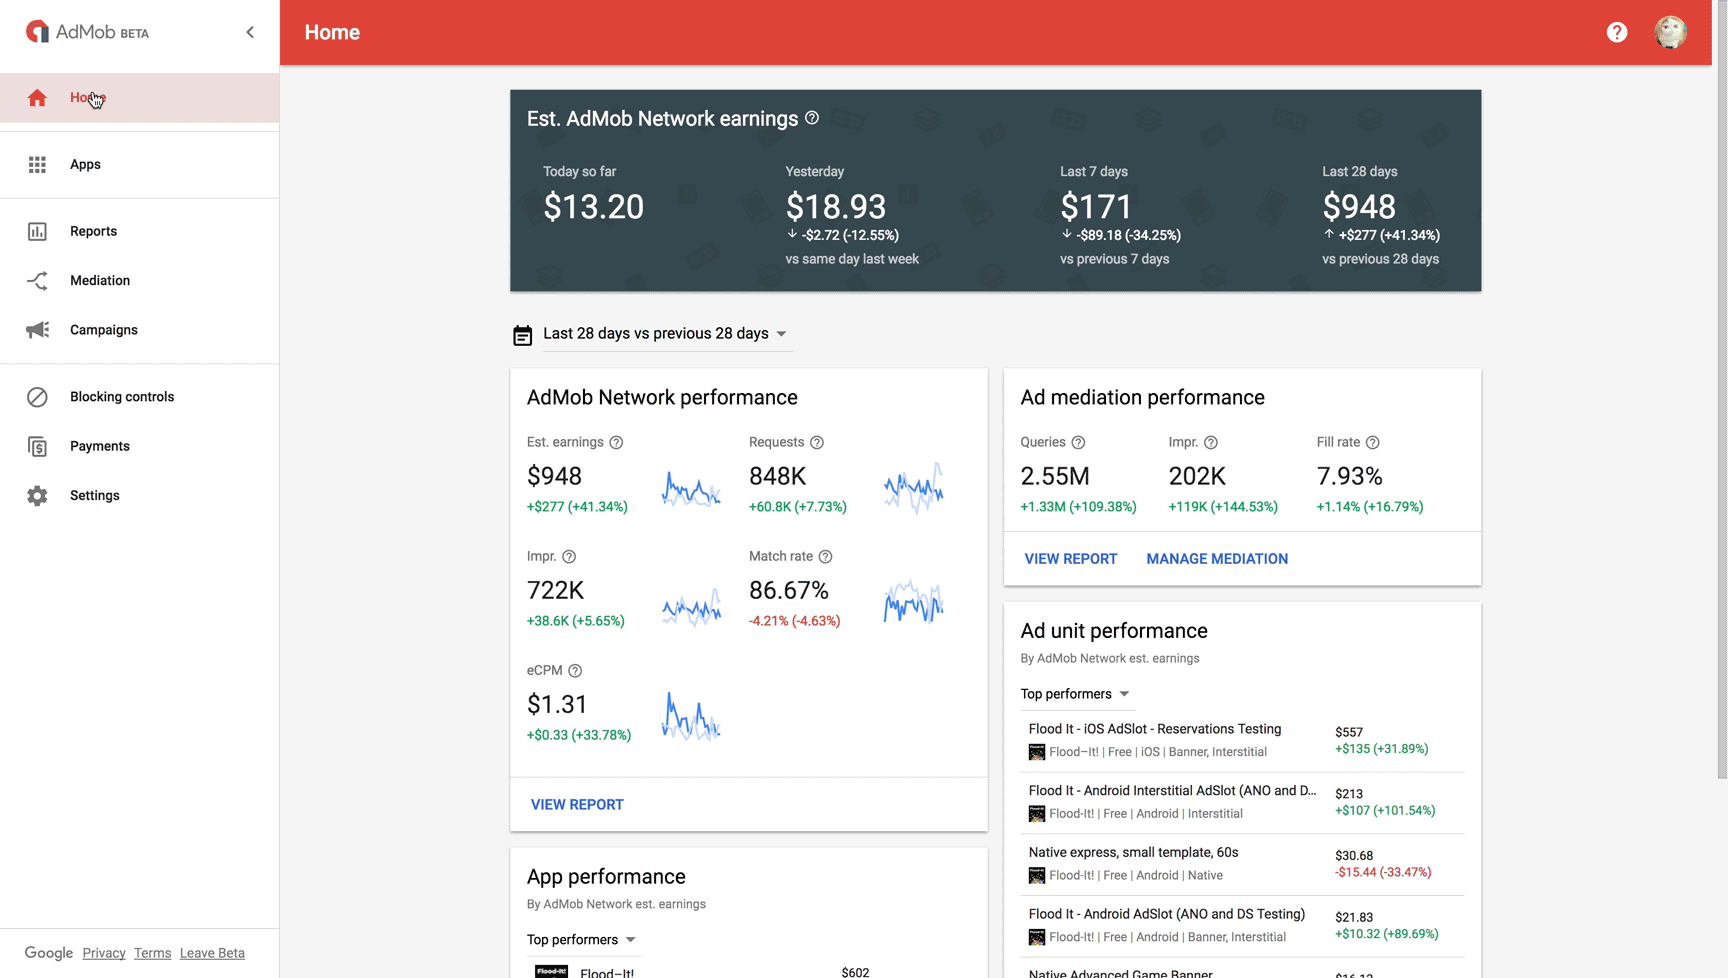This screenshot has width=1728, height=978.
Task: Open the user profile avatar
Action: [1670, 33]
